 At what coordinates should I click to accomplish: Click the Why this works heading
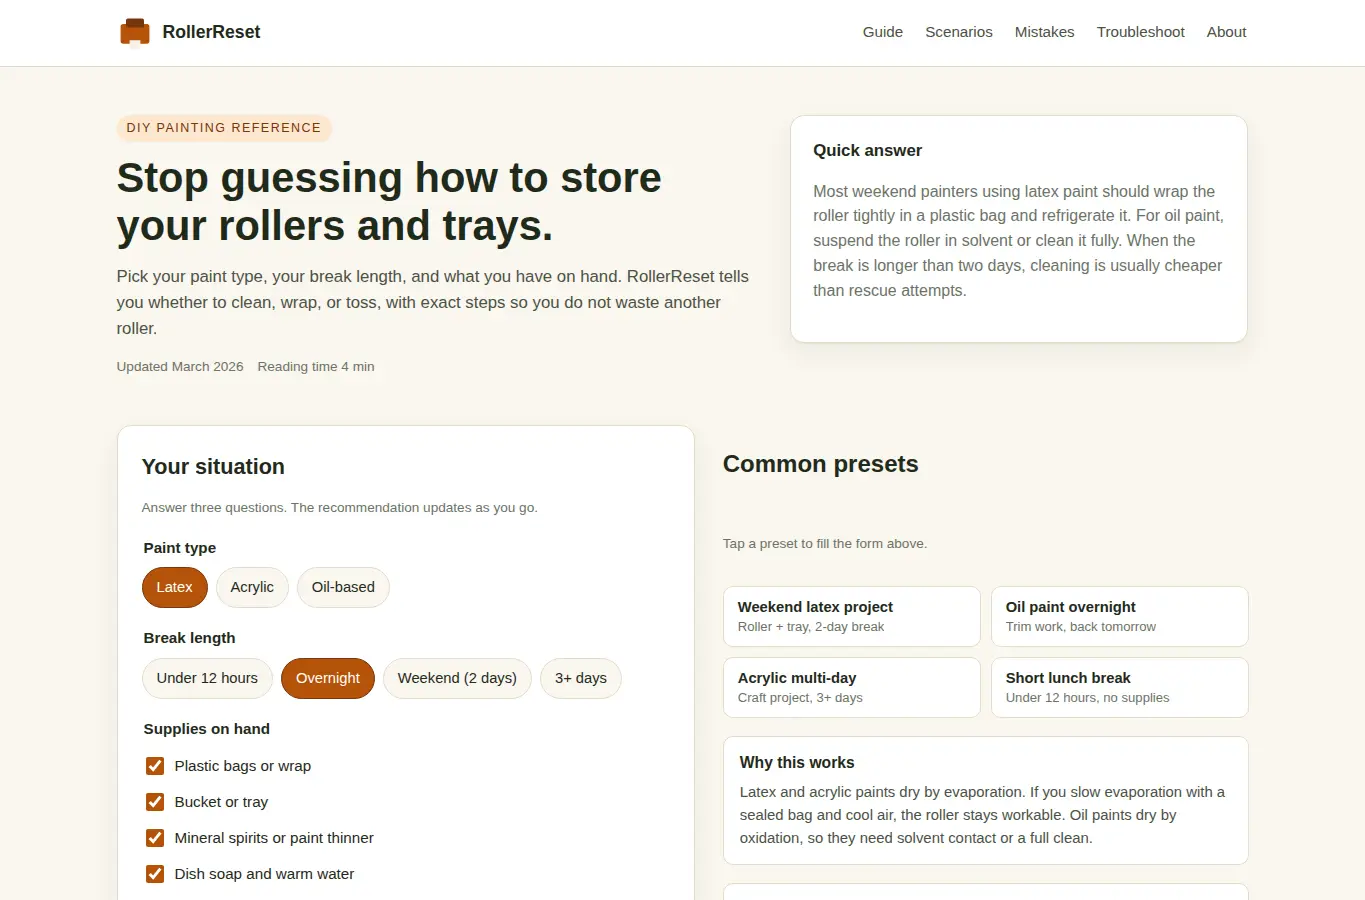[x=797, y=762]
